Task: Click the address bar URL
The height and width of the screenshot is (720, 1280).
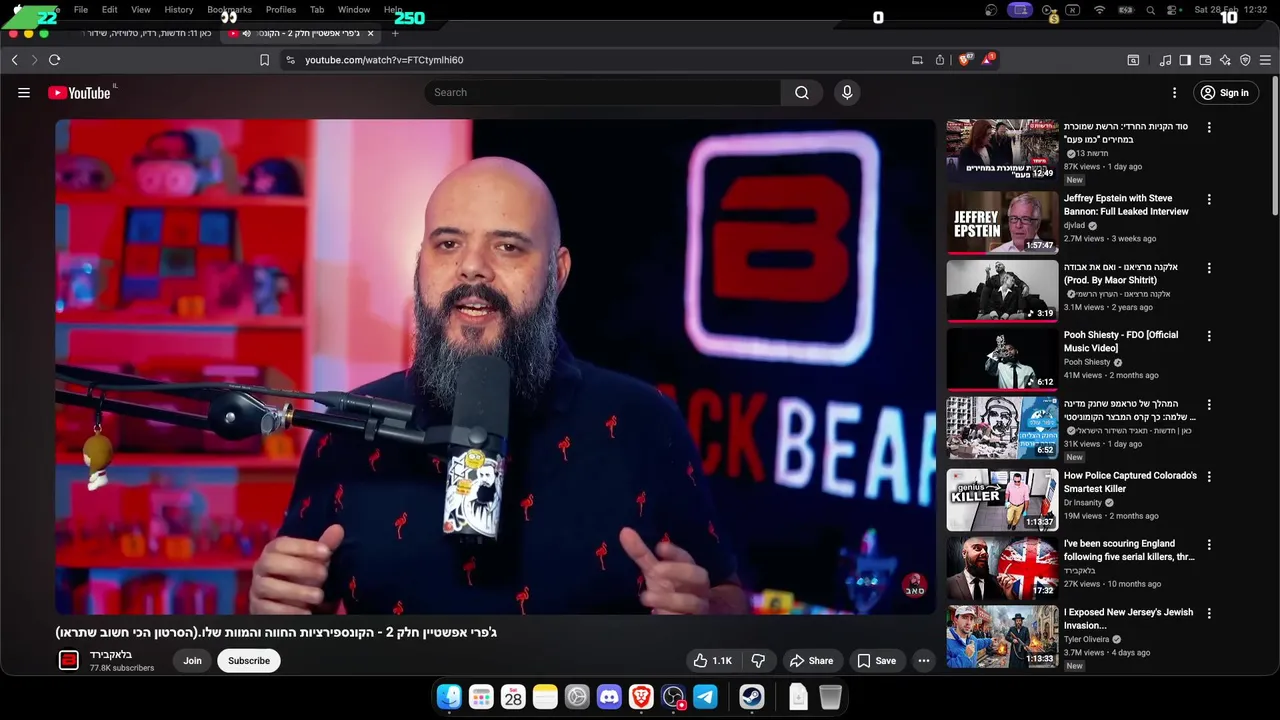Action: pyautogui.click(x=384, y=60)
